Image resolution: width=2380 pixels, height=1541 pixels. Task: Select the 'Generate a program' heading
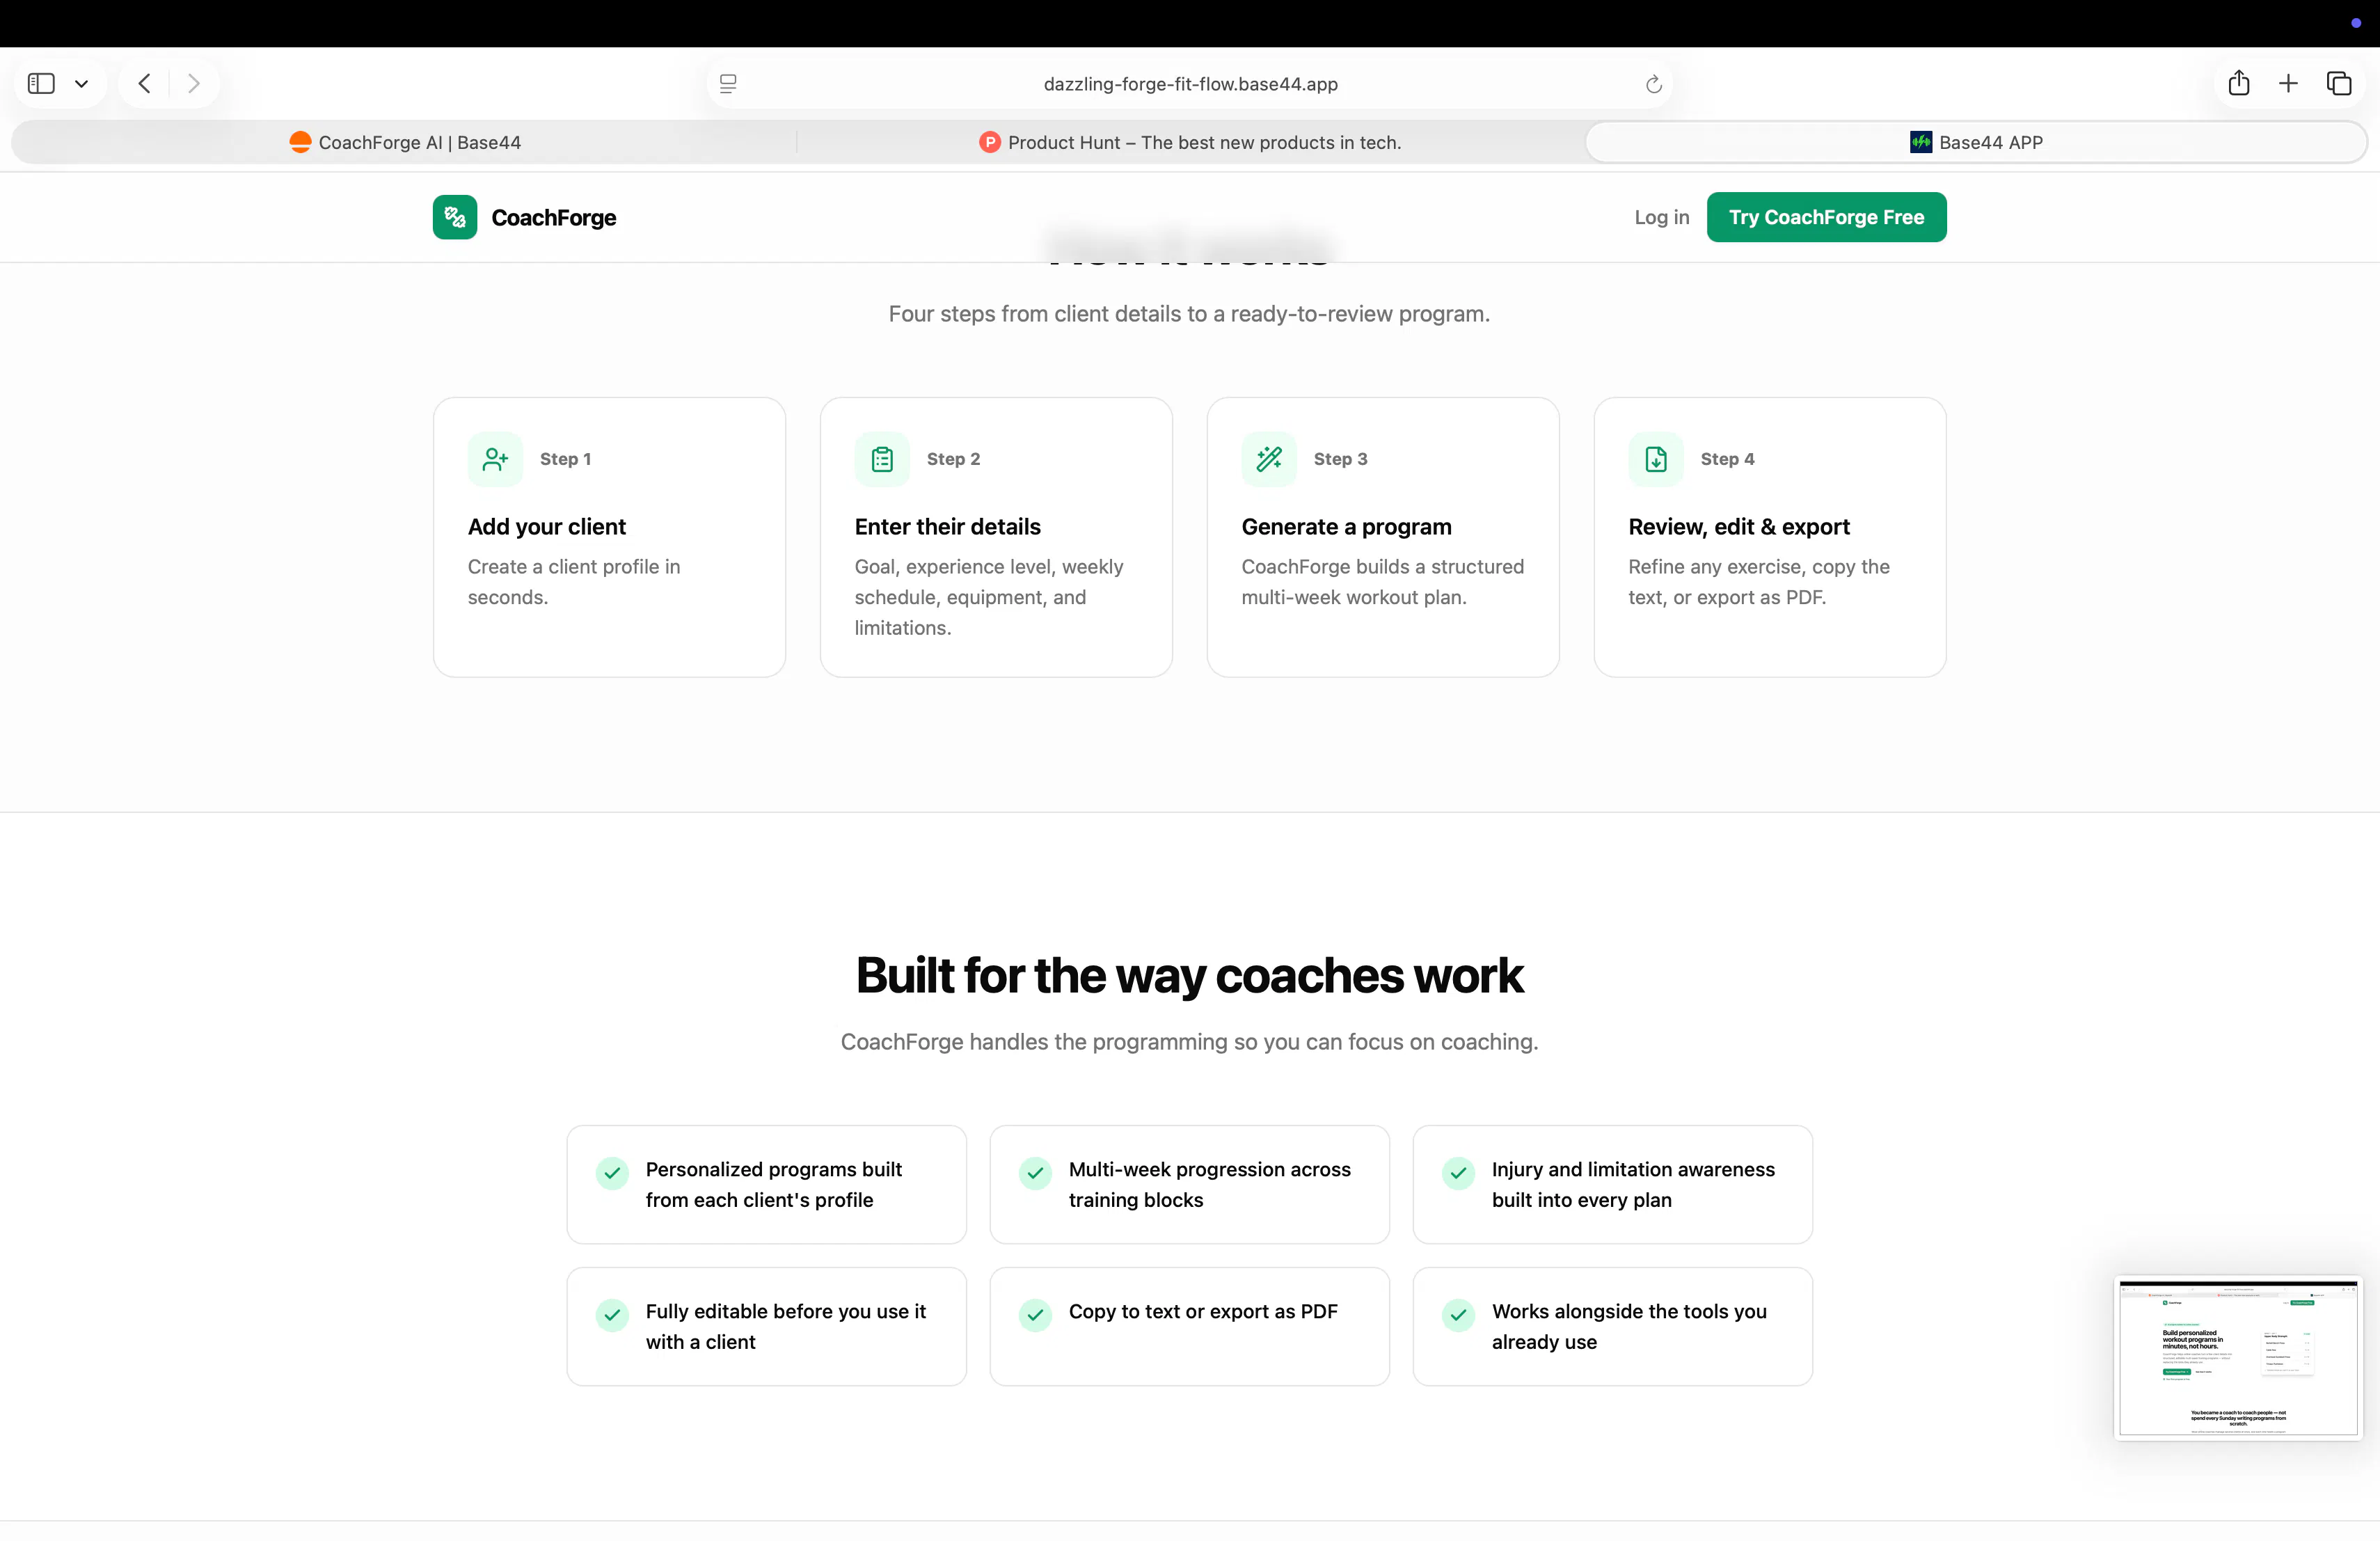point(1346,527)
